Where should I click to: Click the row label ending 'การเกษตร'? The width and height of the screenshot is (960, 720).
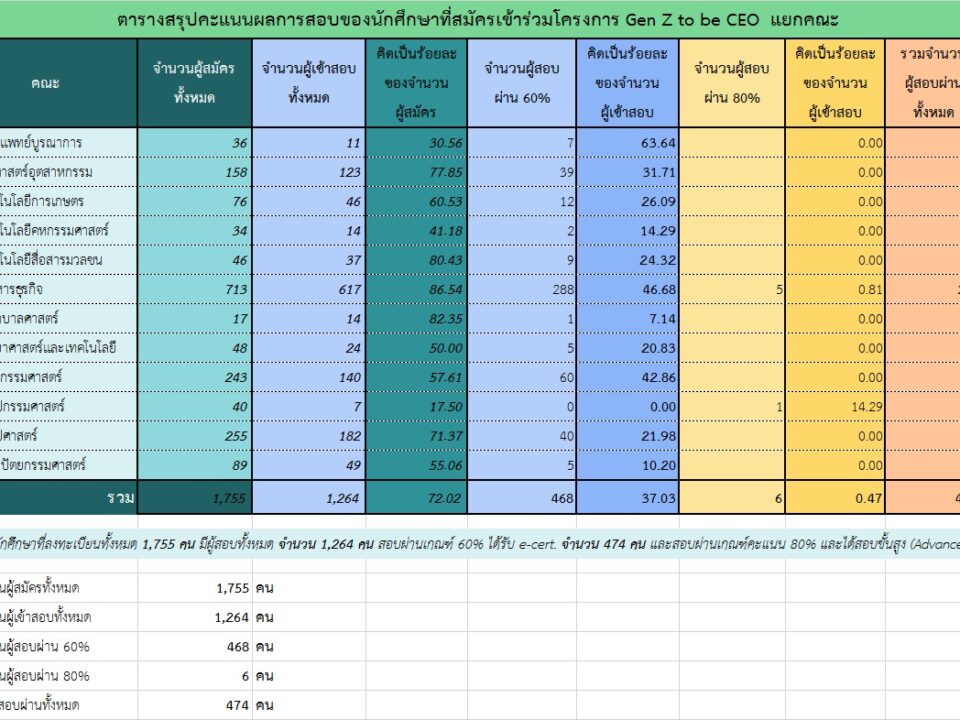(x=69, y=201)
